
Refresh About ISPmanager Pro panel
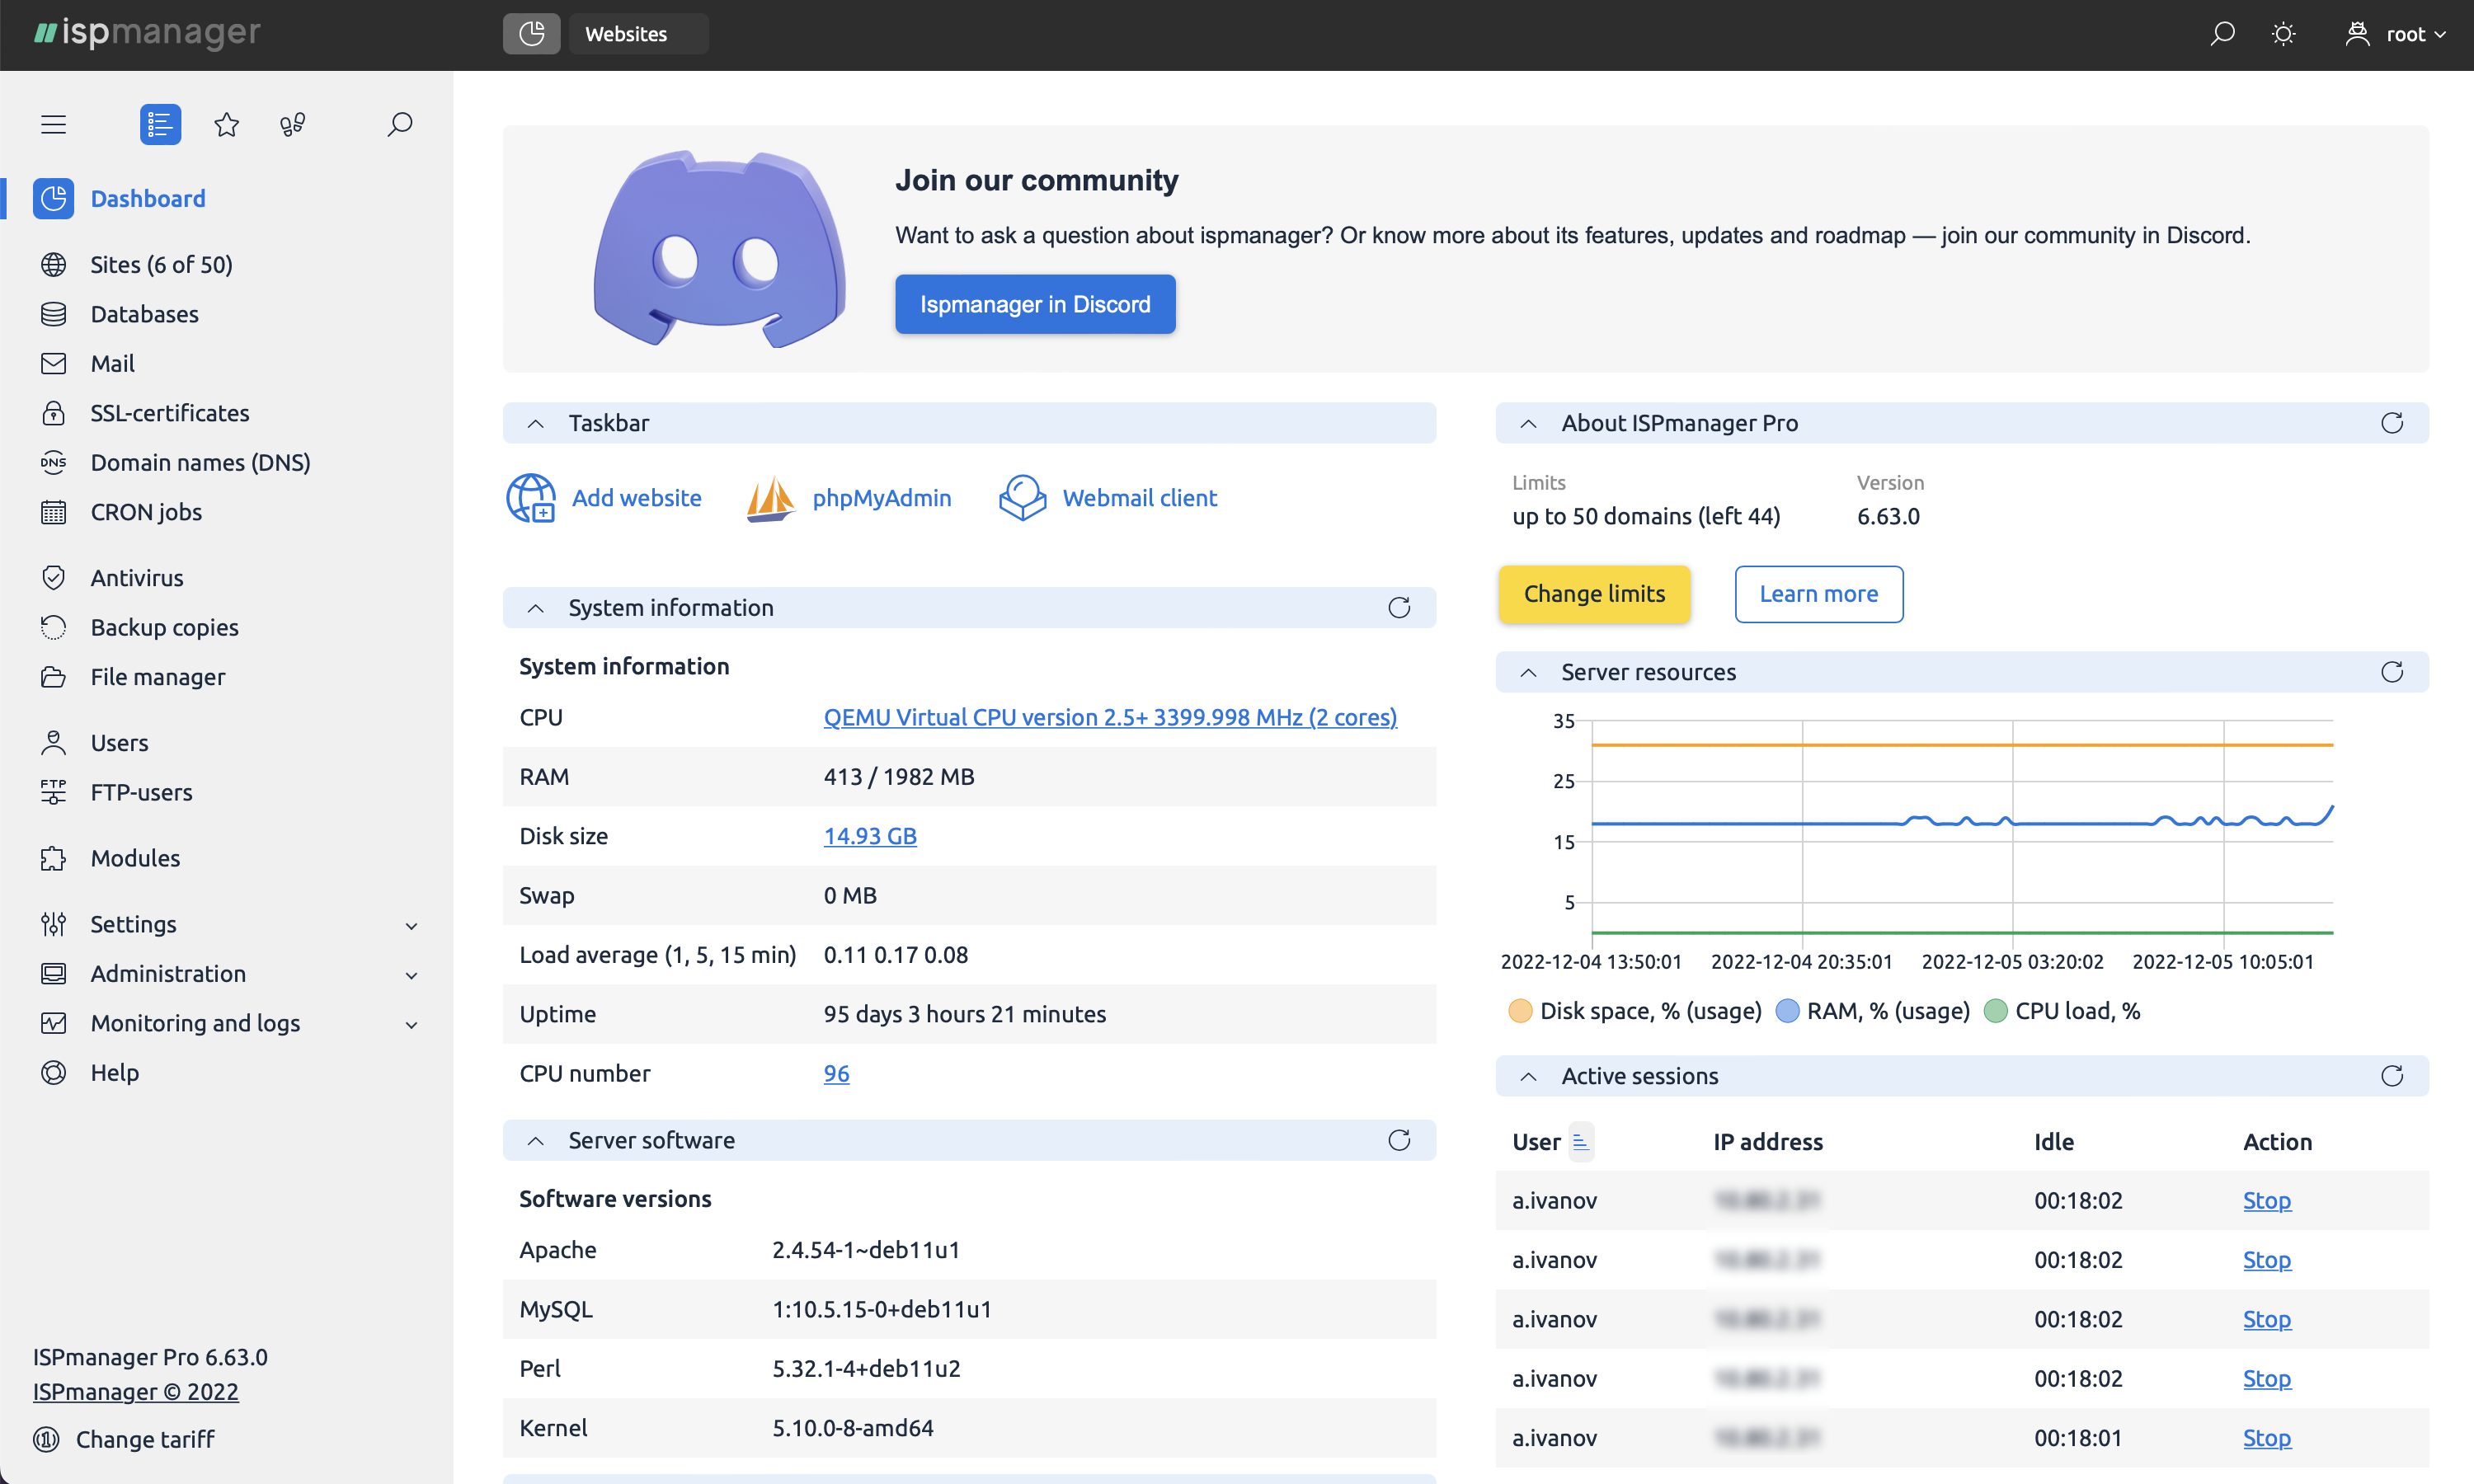[2392, 423]
